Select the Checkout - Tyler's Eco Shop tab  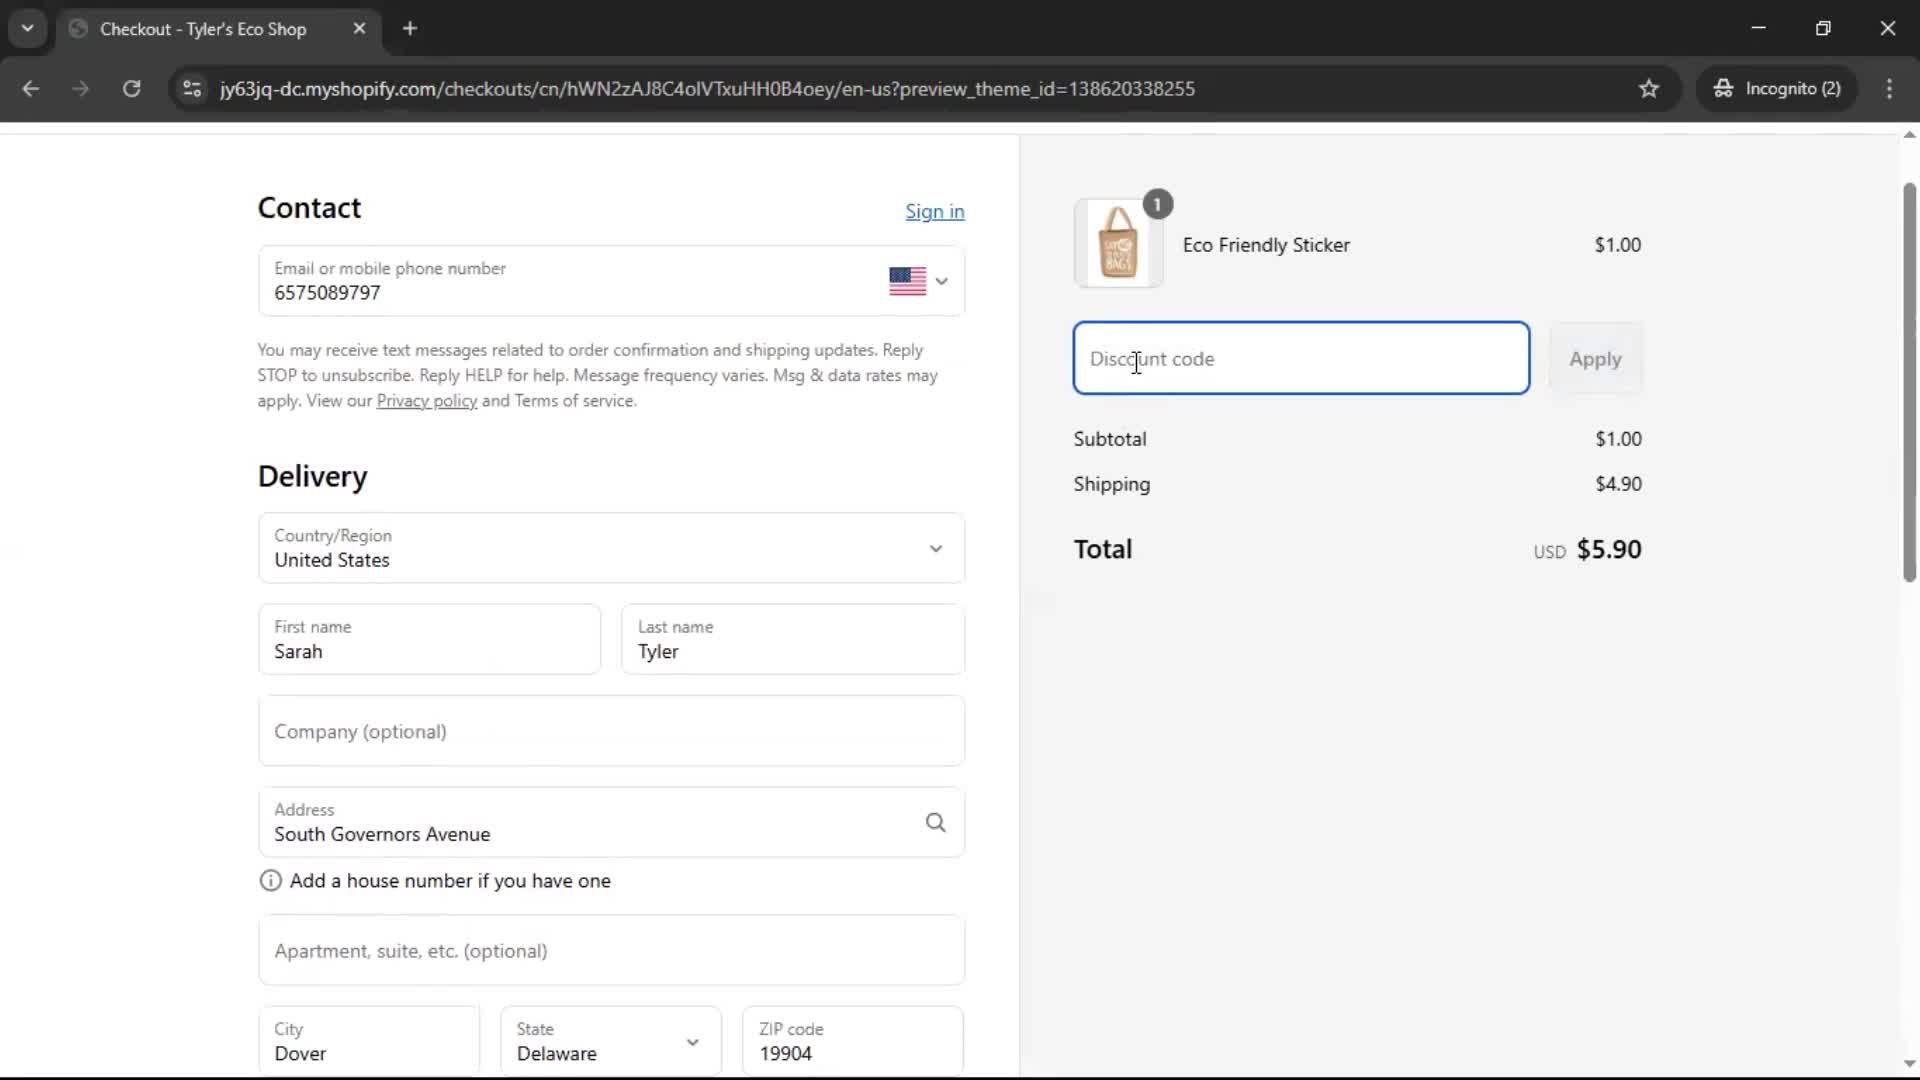[203, 28]
